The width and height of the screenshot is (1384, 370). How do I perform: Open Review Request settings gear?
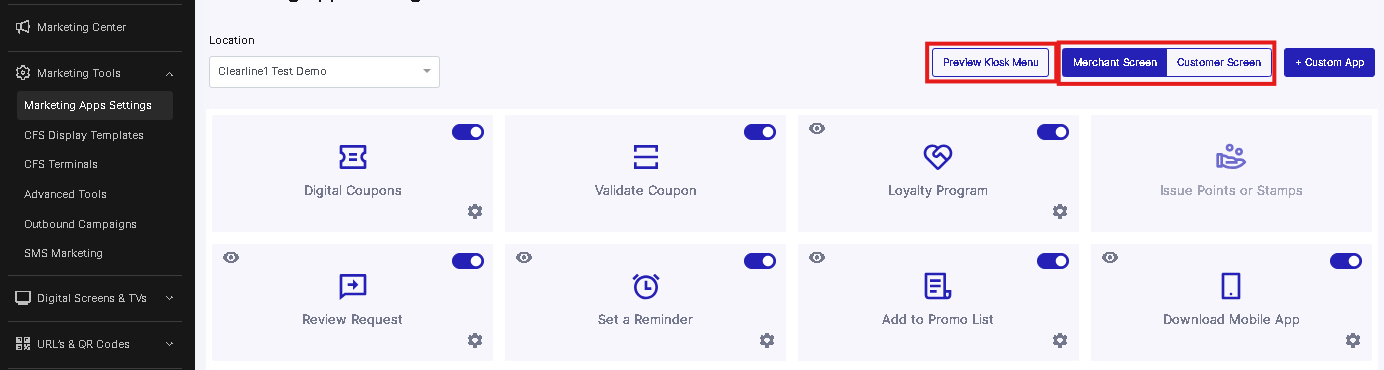[475, 340]
